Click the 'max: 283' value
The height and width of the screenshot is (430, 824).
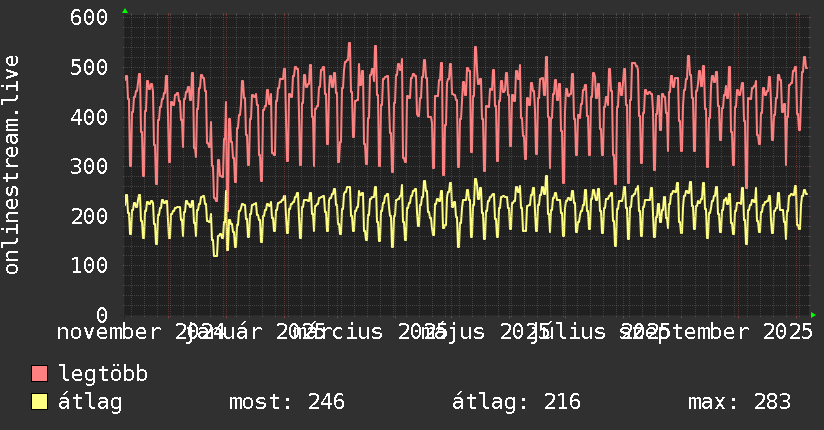(x=739, y=402)
